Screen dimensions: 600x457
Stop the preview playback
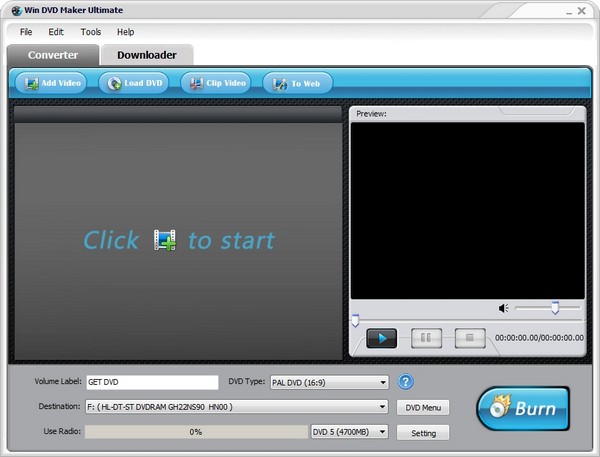pos(470,338)
